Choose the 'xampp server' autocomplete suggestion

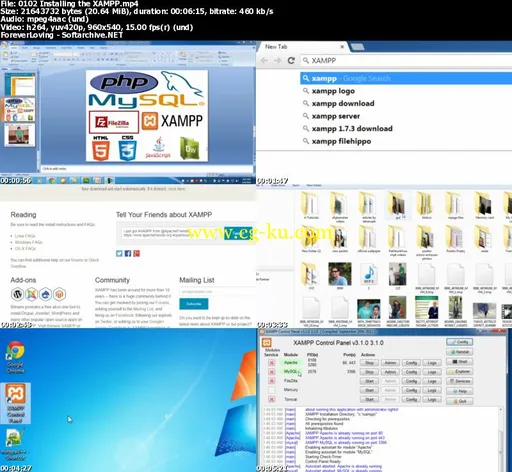click(x=336, y=116)
